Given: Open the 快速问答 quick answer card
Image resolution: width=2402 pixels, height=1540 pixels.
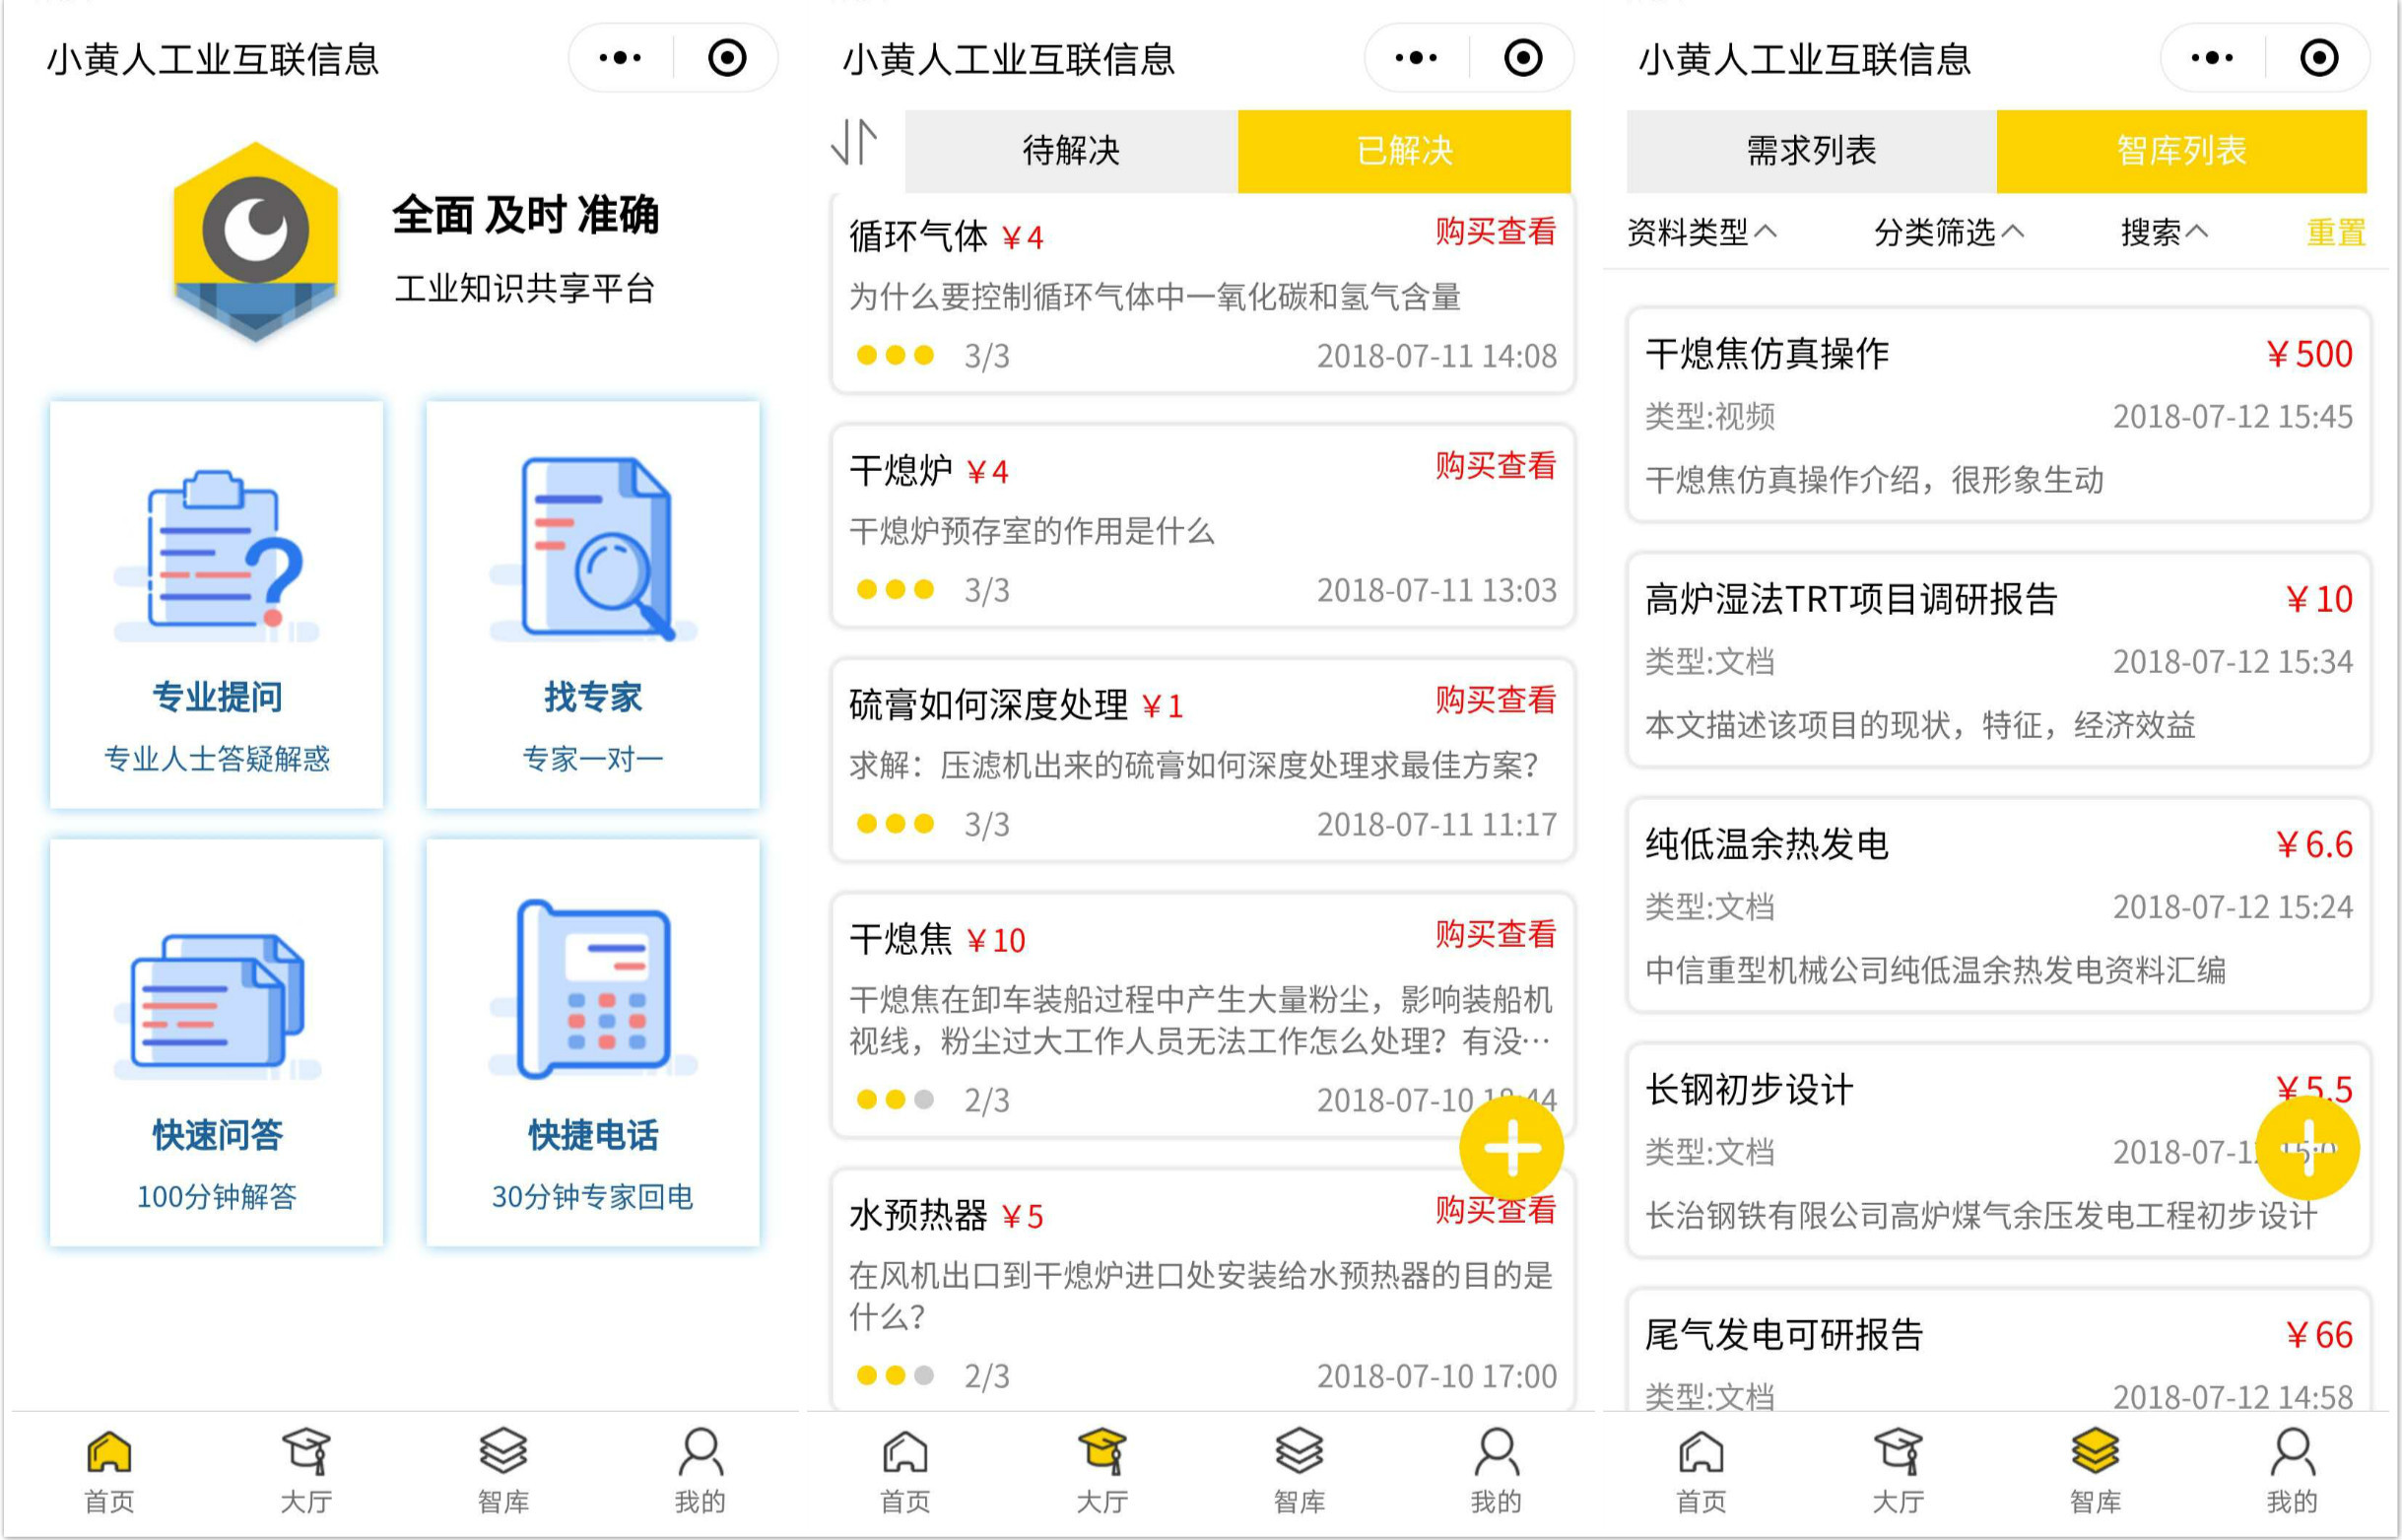Looking at the screenshot, I should coord(217,1042).
